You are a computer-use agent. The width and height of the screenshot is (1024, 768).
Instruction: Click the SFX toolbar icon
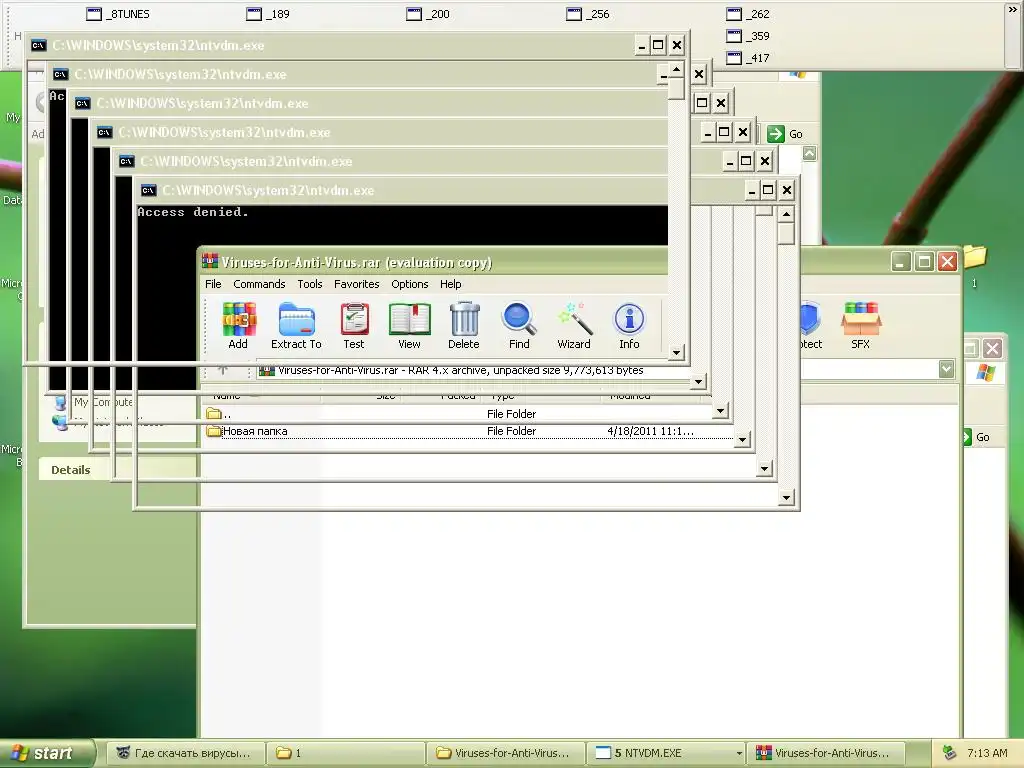(861, 325)
